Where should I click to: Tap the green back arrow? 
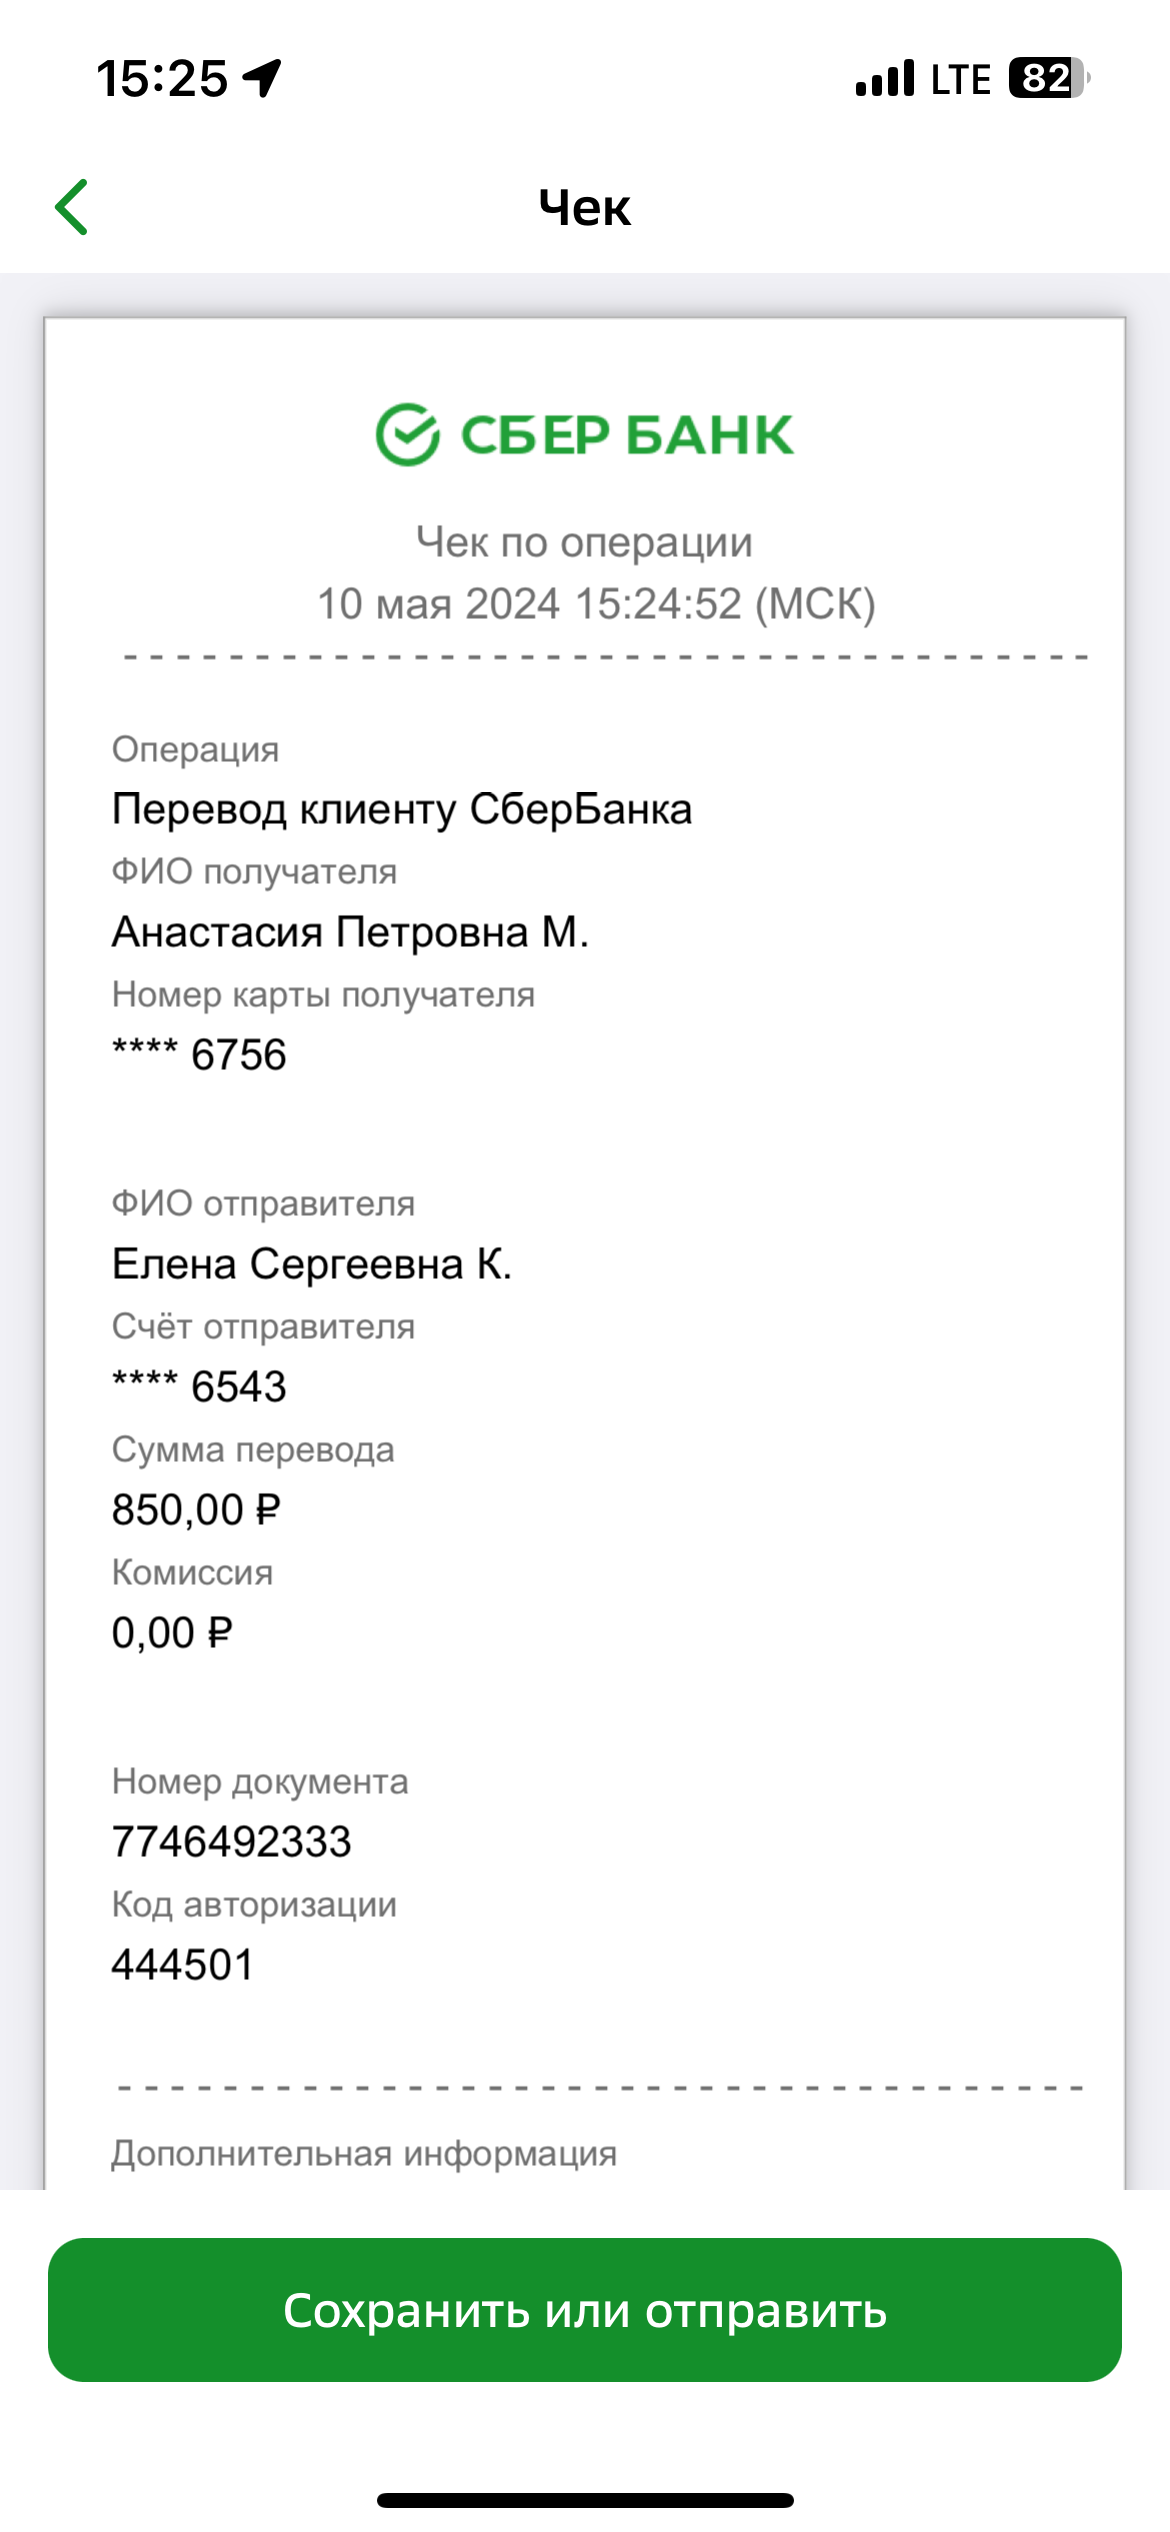(72, 207)
